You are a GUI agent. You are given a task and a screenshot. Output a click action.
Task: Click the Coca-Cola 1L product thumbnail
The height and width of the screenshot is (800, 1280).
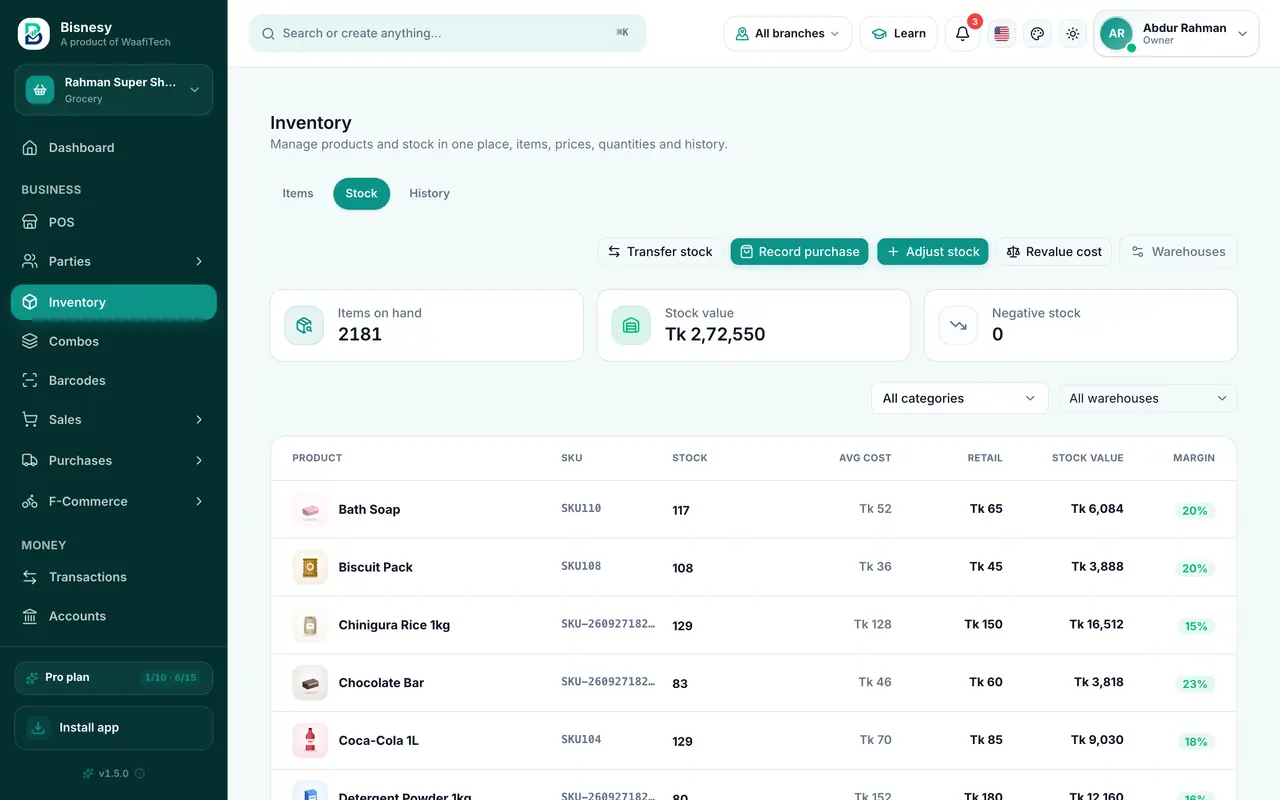tap(310, 740)
